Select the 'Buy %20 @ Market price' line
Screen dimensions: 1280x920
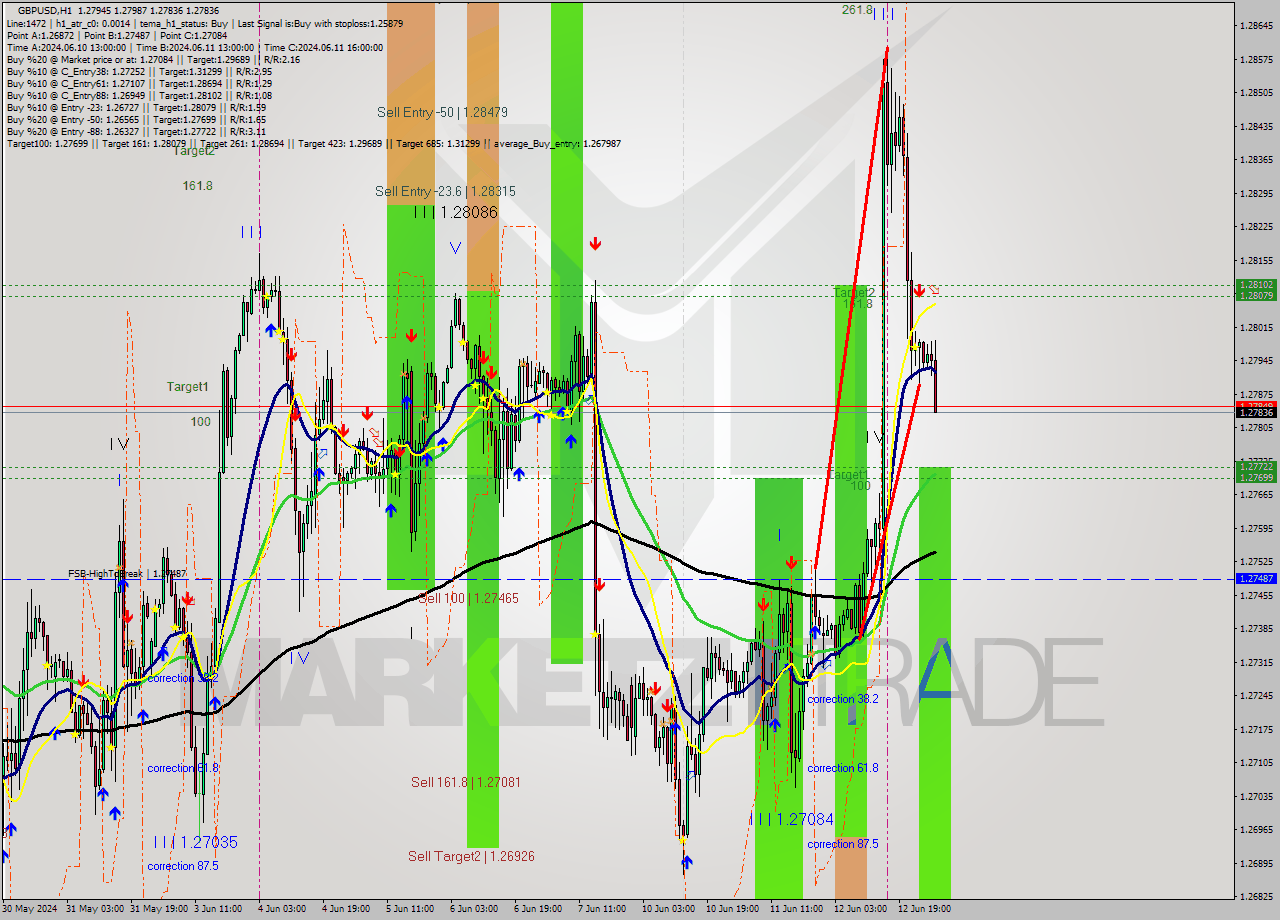coord(153,59)
